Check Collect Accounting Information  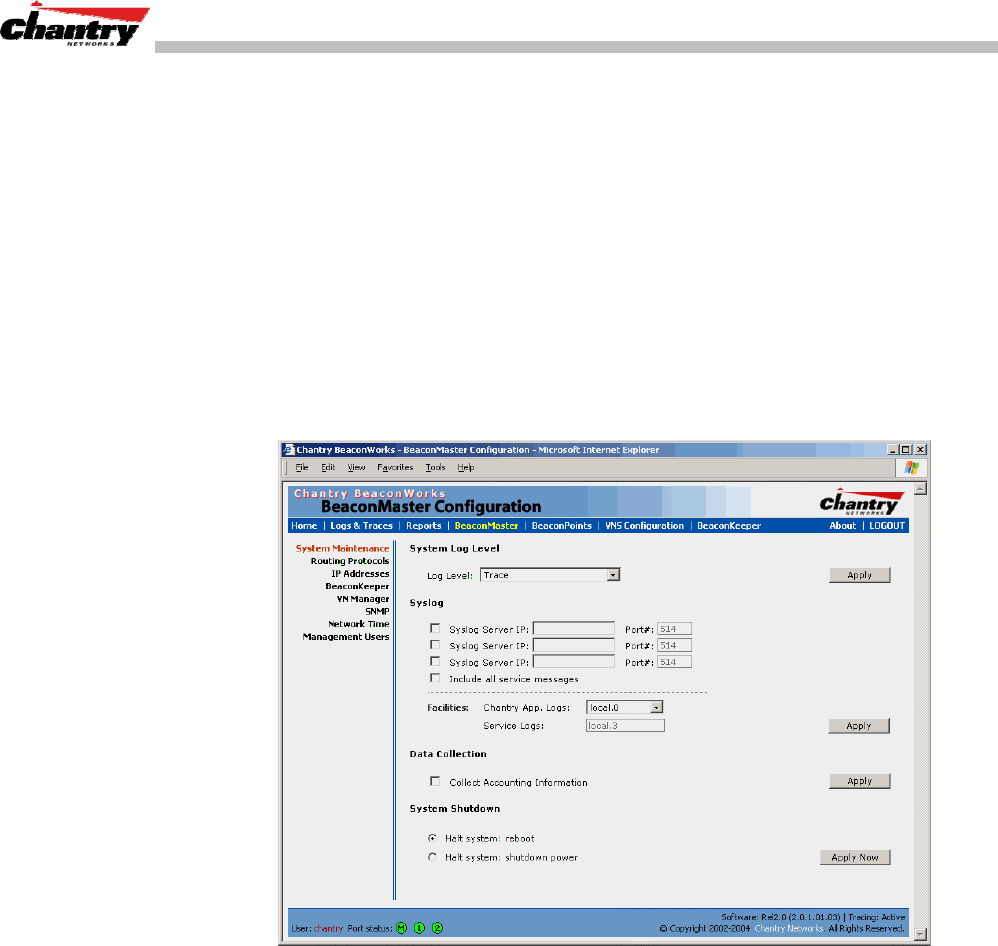click(435, 781)
